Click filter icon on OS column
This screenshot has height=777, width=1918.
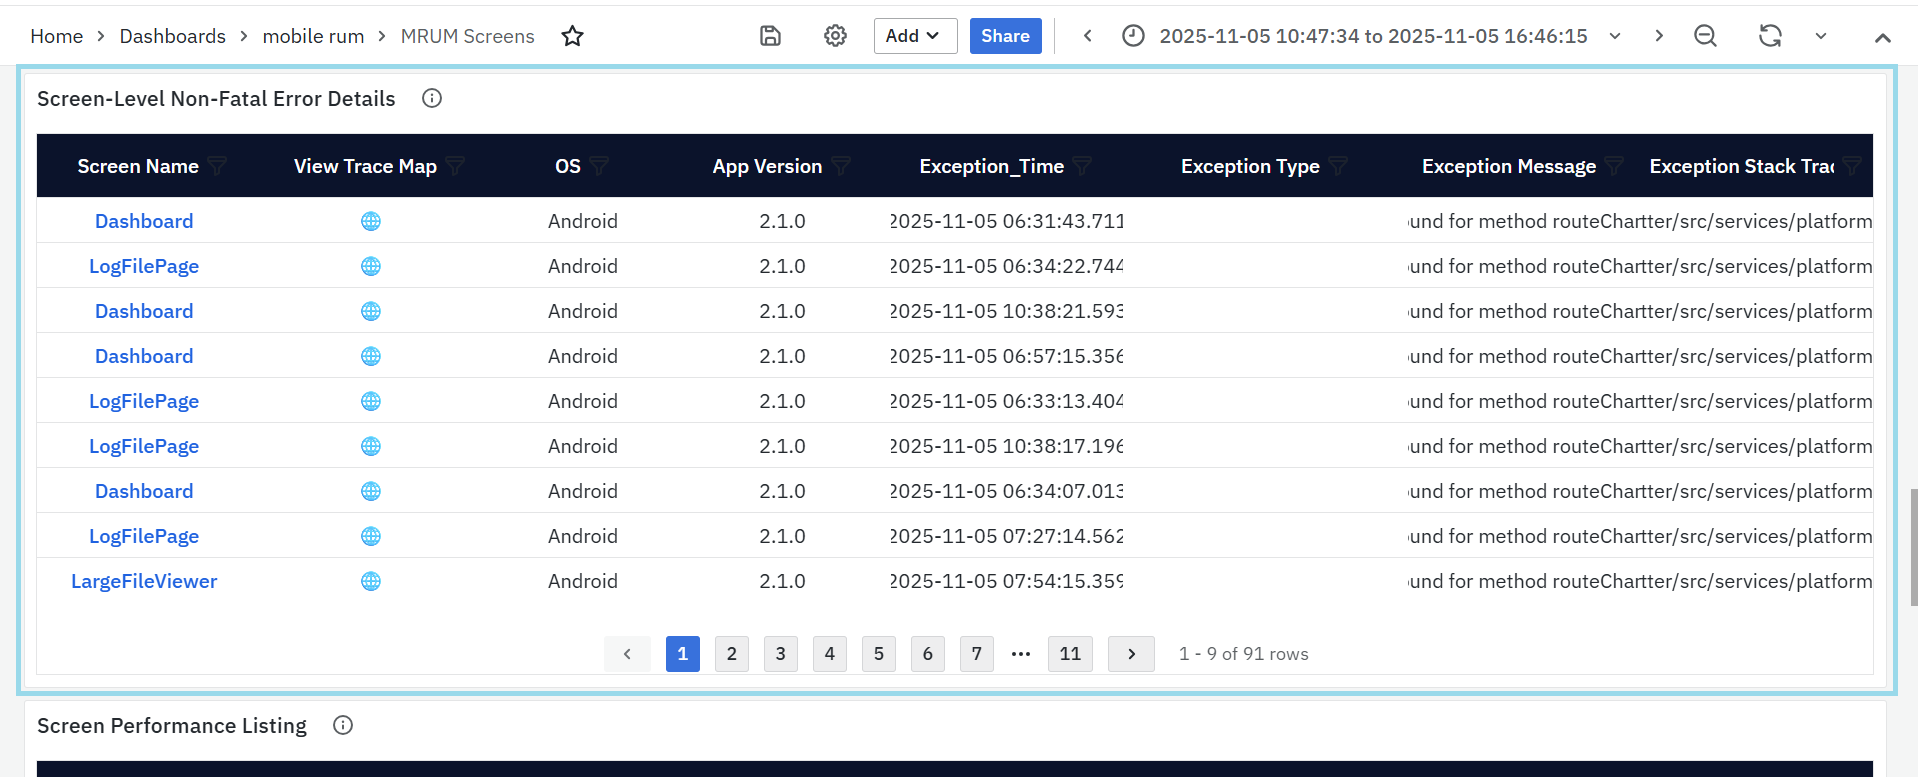(599, 166)
